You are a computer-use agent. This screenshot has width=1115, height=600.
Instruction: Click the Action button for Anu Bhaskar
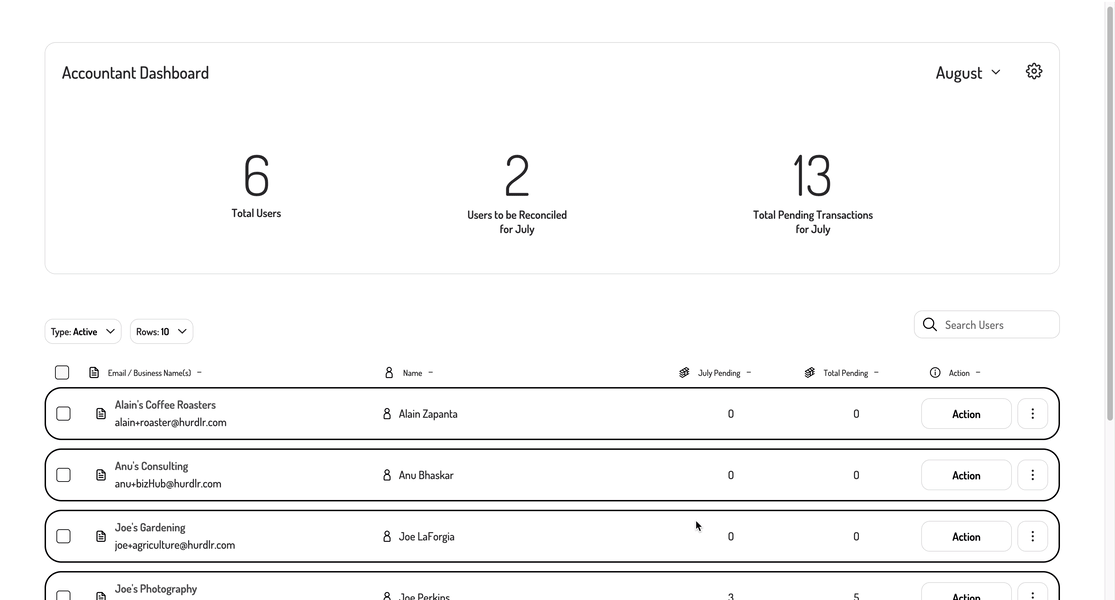pyautogui.click(x=965, y=474)
